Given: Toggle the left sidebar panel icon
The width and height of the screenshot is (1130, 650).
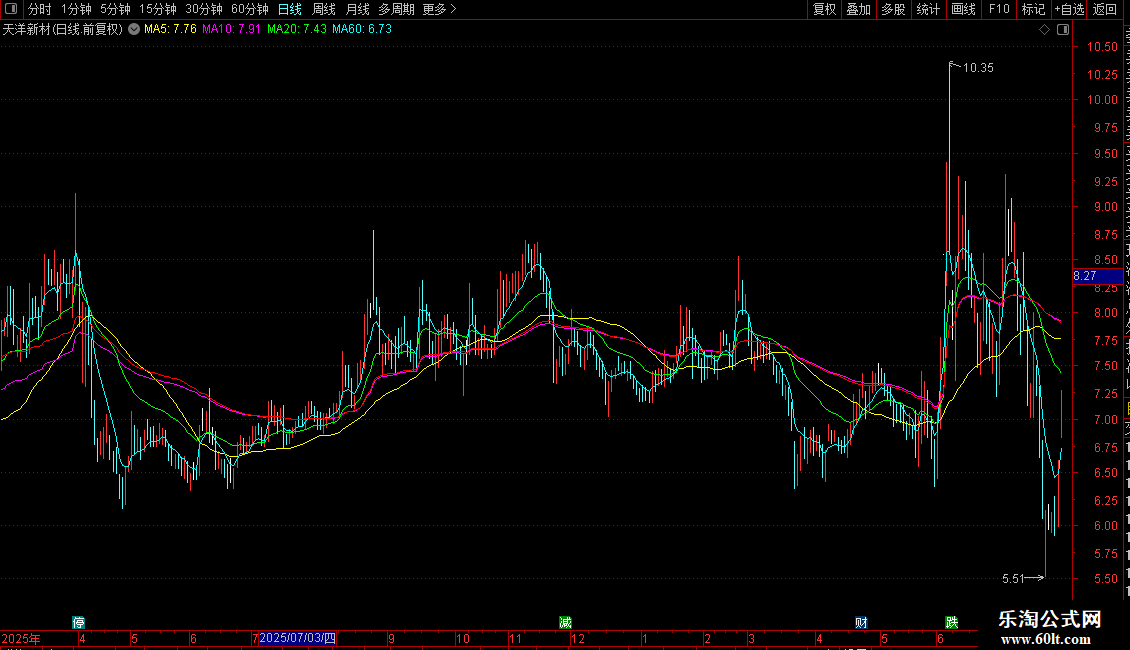Looking at the screenshot, I should coord(11,9).
